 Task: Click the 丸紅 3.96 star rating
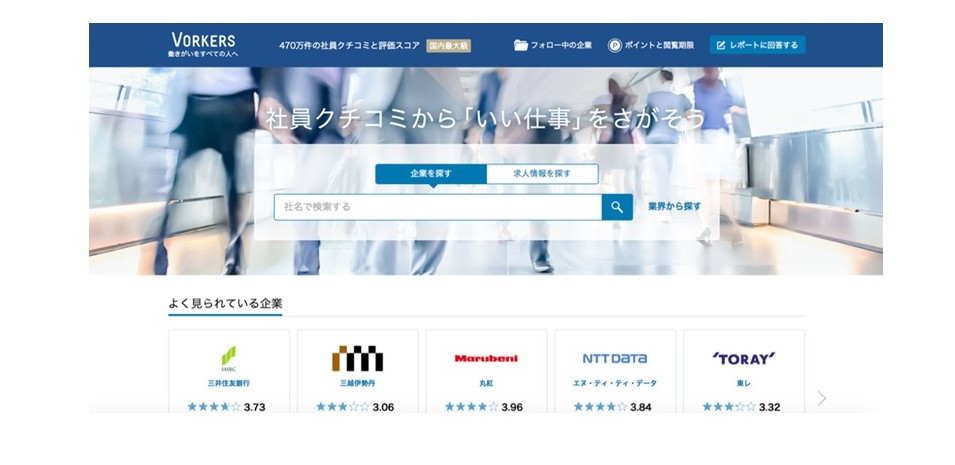pyautogui.click(x=486, y=407)
